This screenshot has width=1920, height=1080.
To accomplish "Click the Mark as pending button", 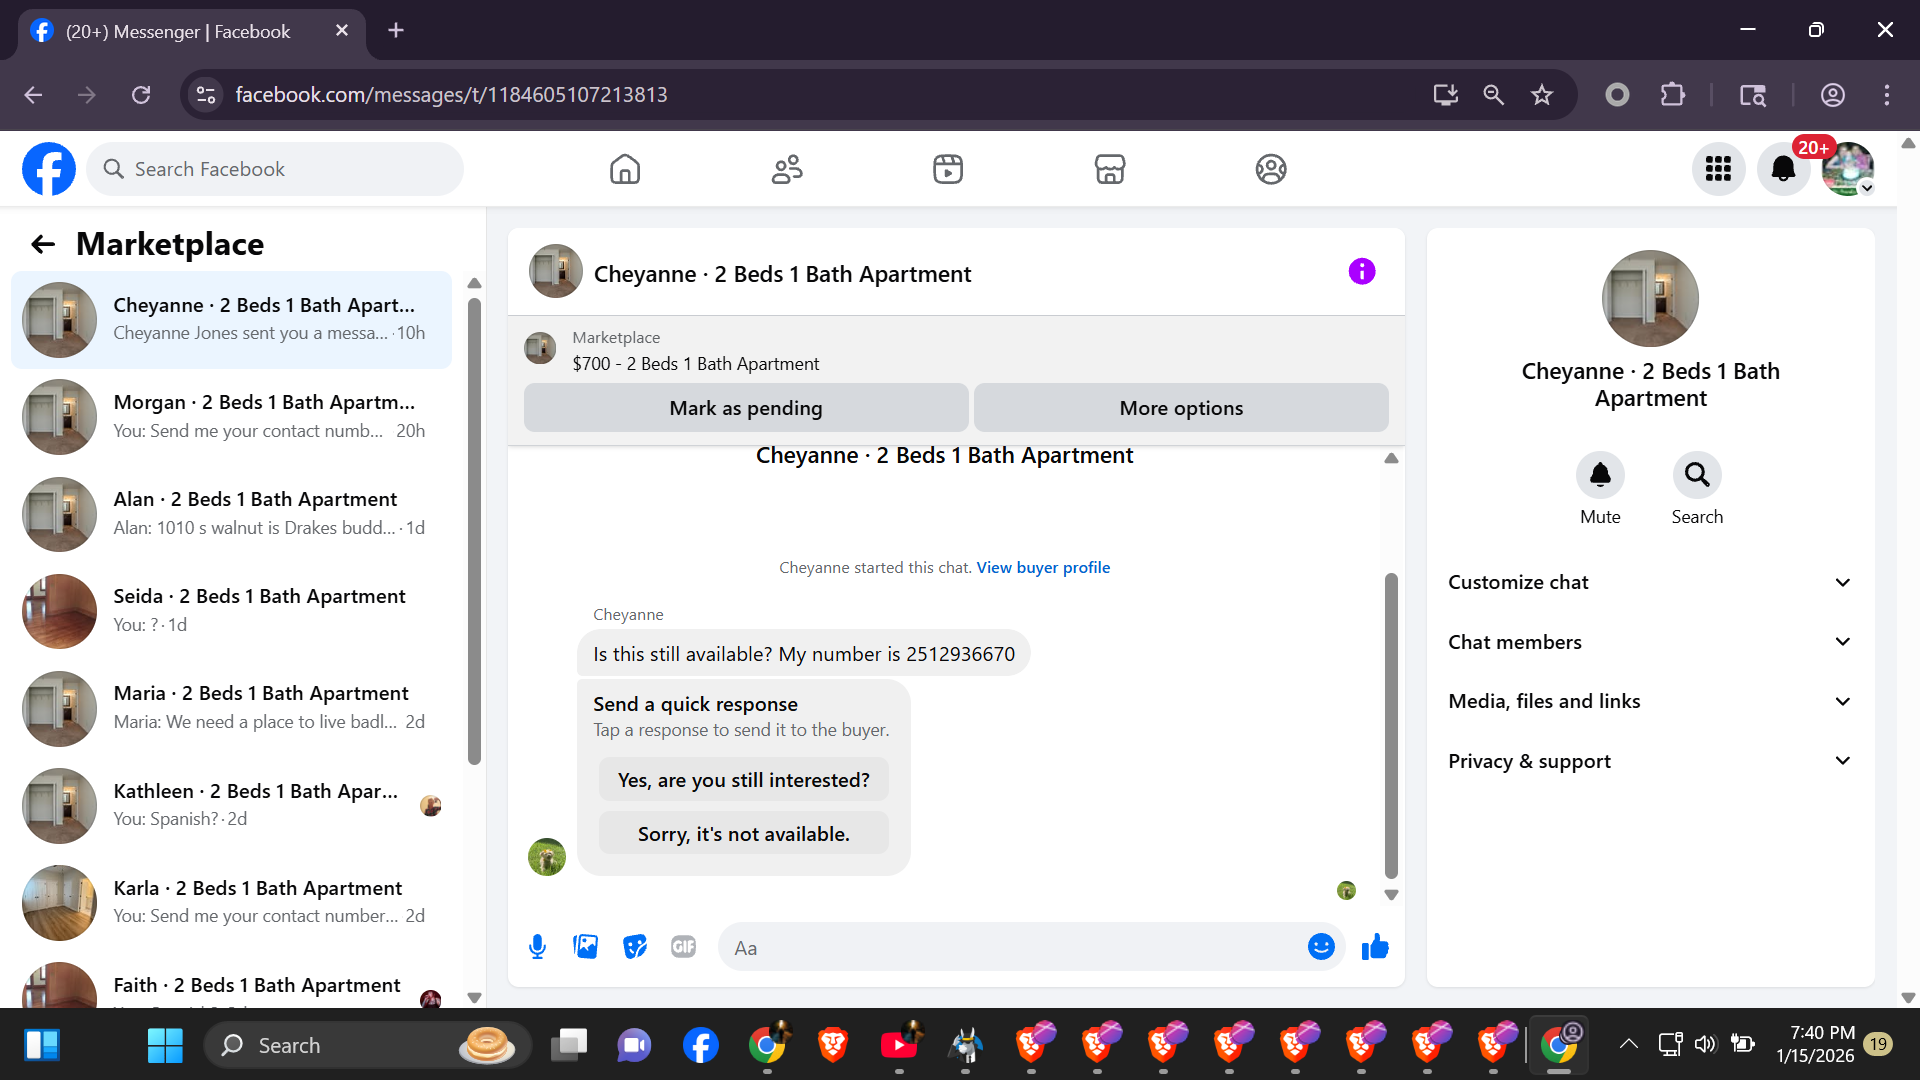I will pos(745,408).
